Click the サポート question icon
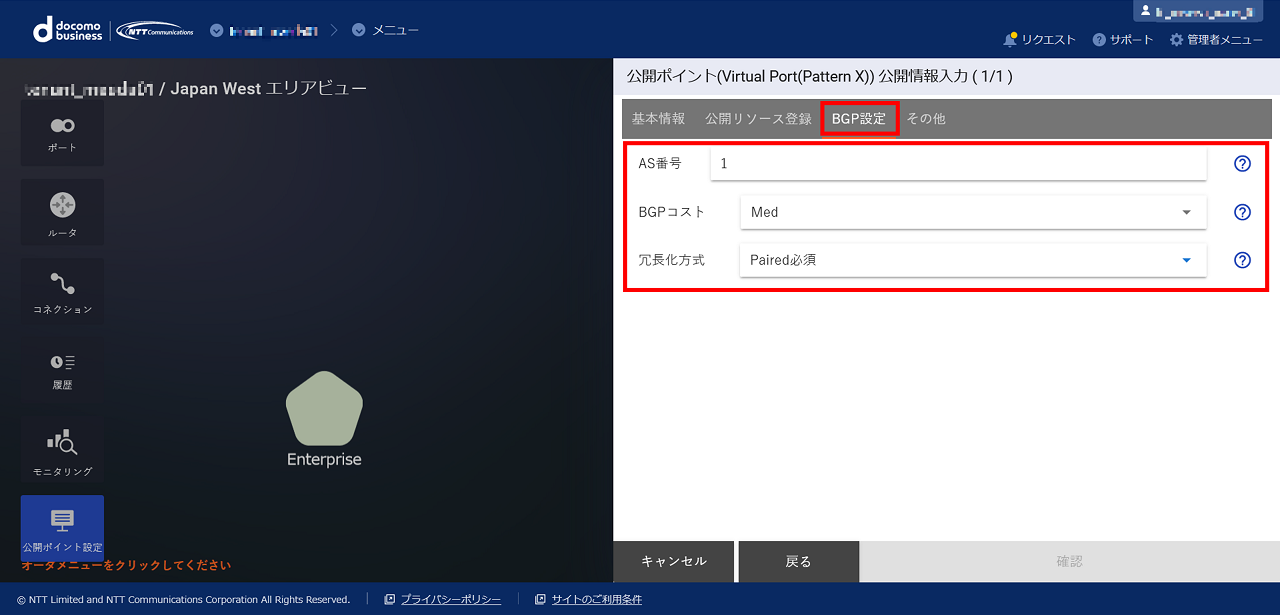This screenshot has width=1280, height=615. 1099,40
